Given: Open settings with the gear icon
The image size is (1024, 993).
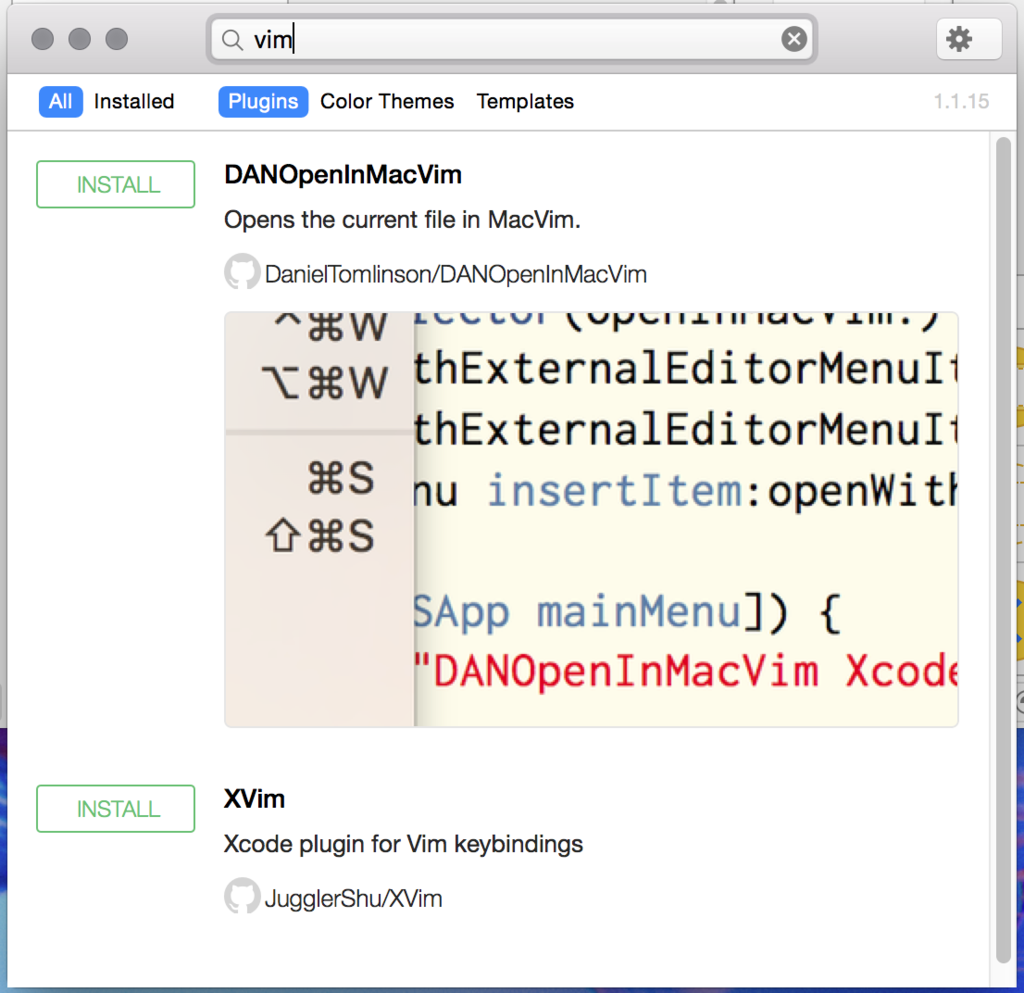Looking at the screenshot, I should click(x=968, y=39).
